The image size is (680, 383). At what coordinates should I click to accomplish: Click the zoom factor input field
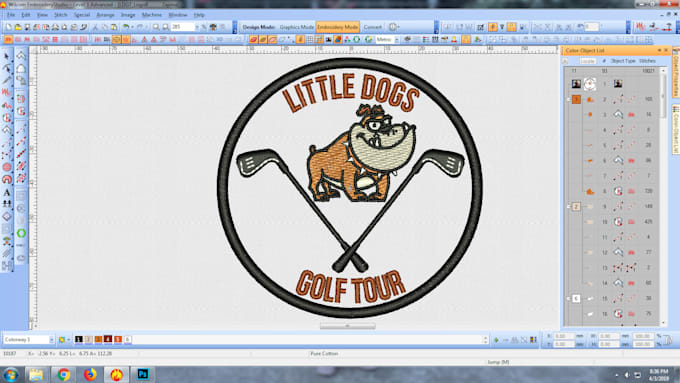pyautogui.click(x=182, y=27)
